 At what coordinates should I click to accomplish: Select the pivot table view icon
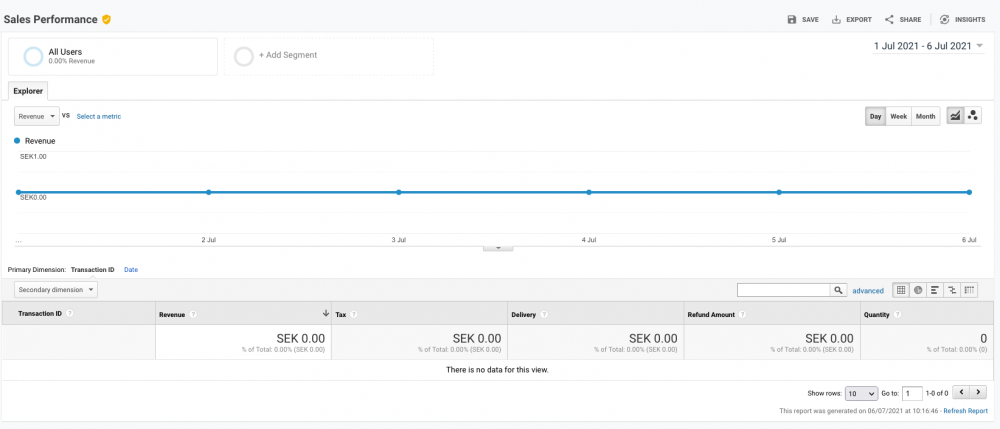coord(968,290)
